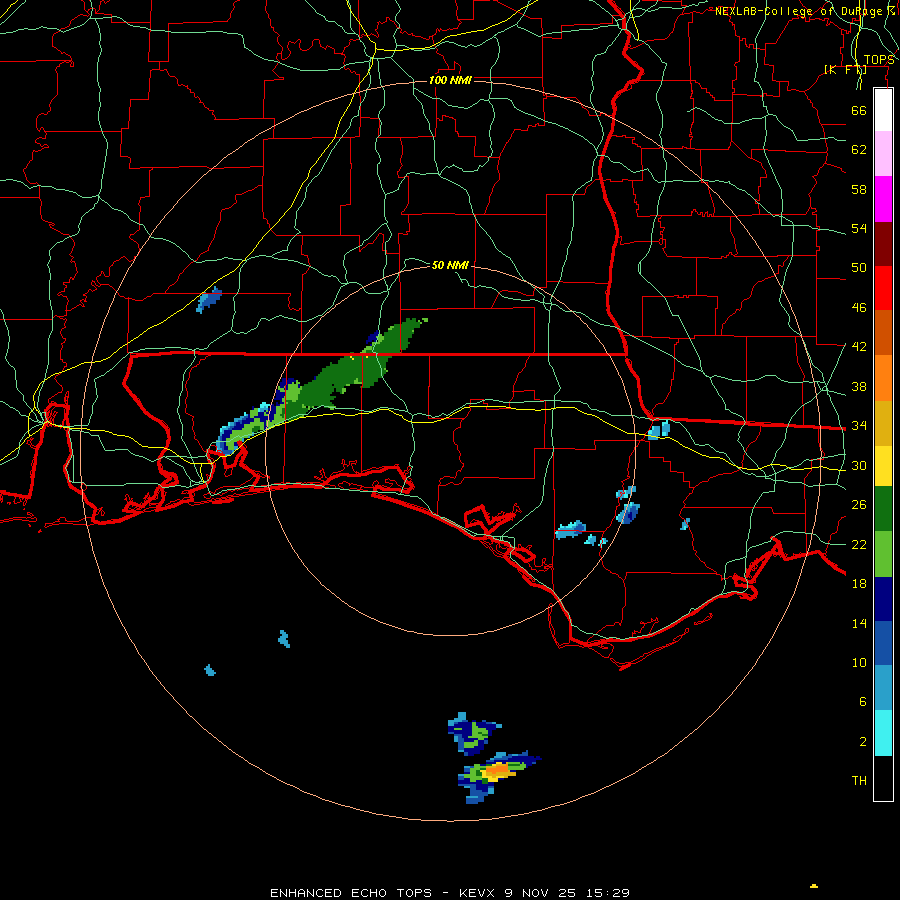
Task: Click the 2 value on the scale
Action: (x=863, y=742)
